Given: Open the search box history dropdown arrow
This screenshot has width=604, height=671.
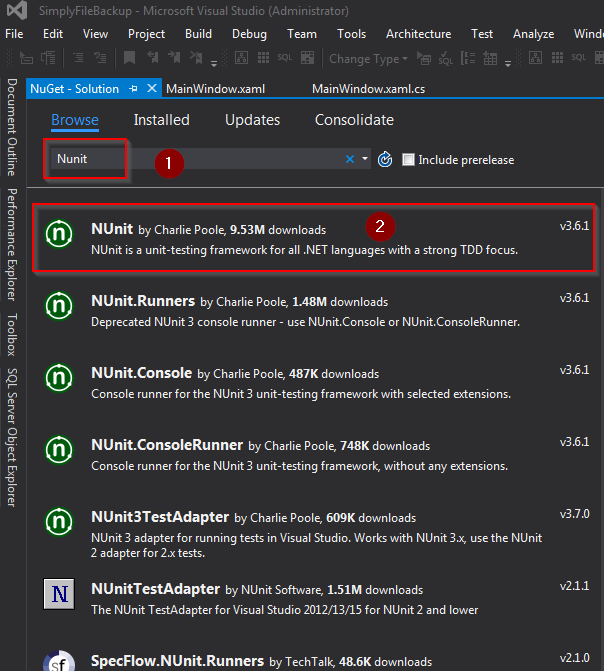Looking at the screenshot, I should [x=365, y=159].
